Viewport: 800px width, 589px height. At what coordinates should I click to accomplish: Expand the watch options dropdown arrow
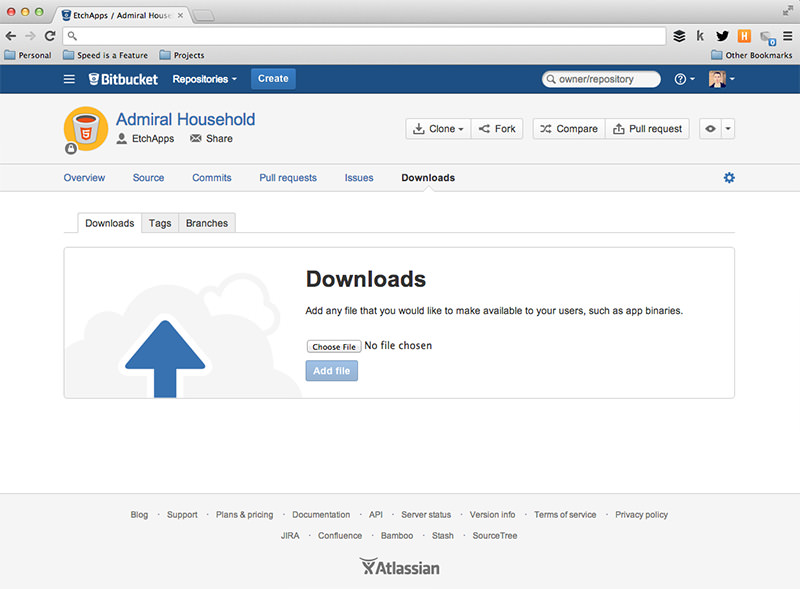pyautogui.click(x=728, y=129)
